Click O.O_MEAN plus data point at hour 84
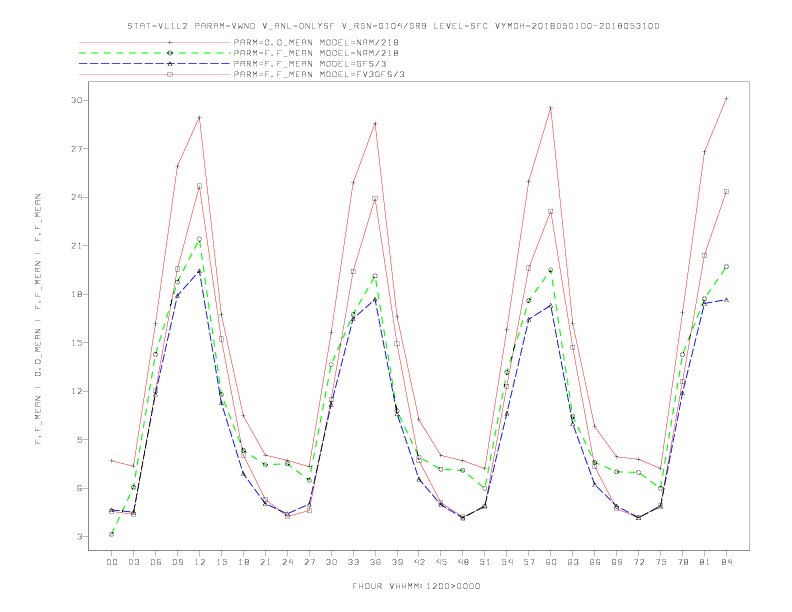The image size is (792, 612). point(726,98)
